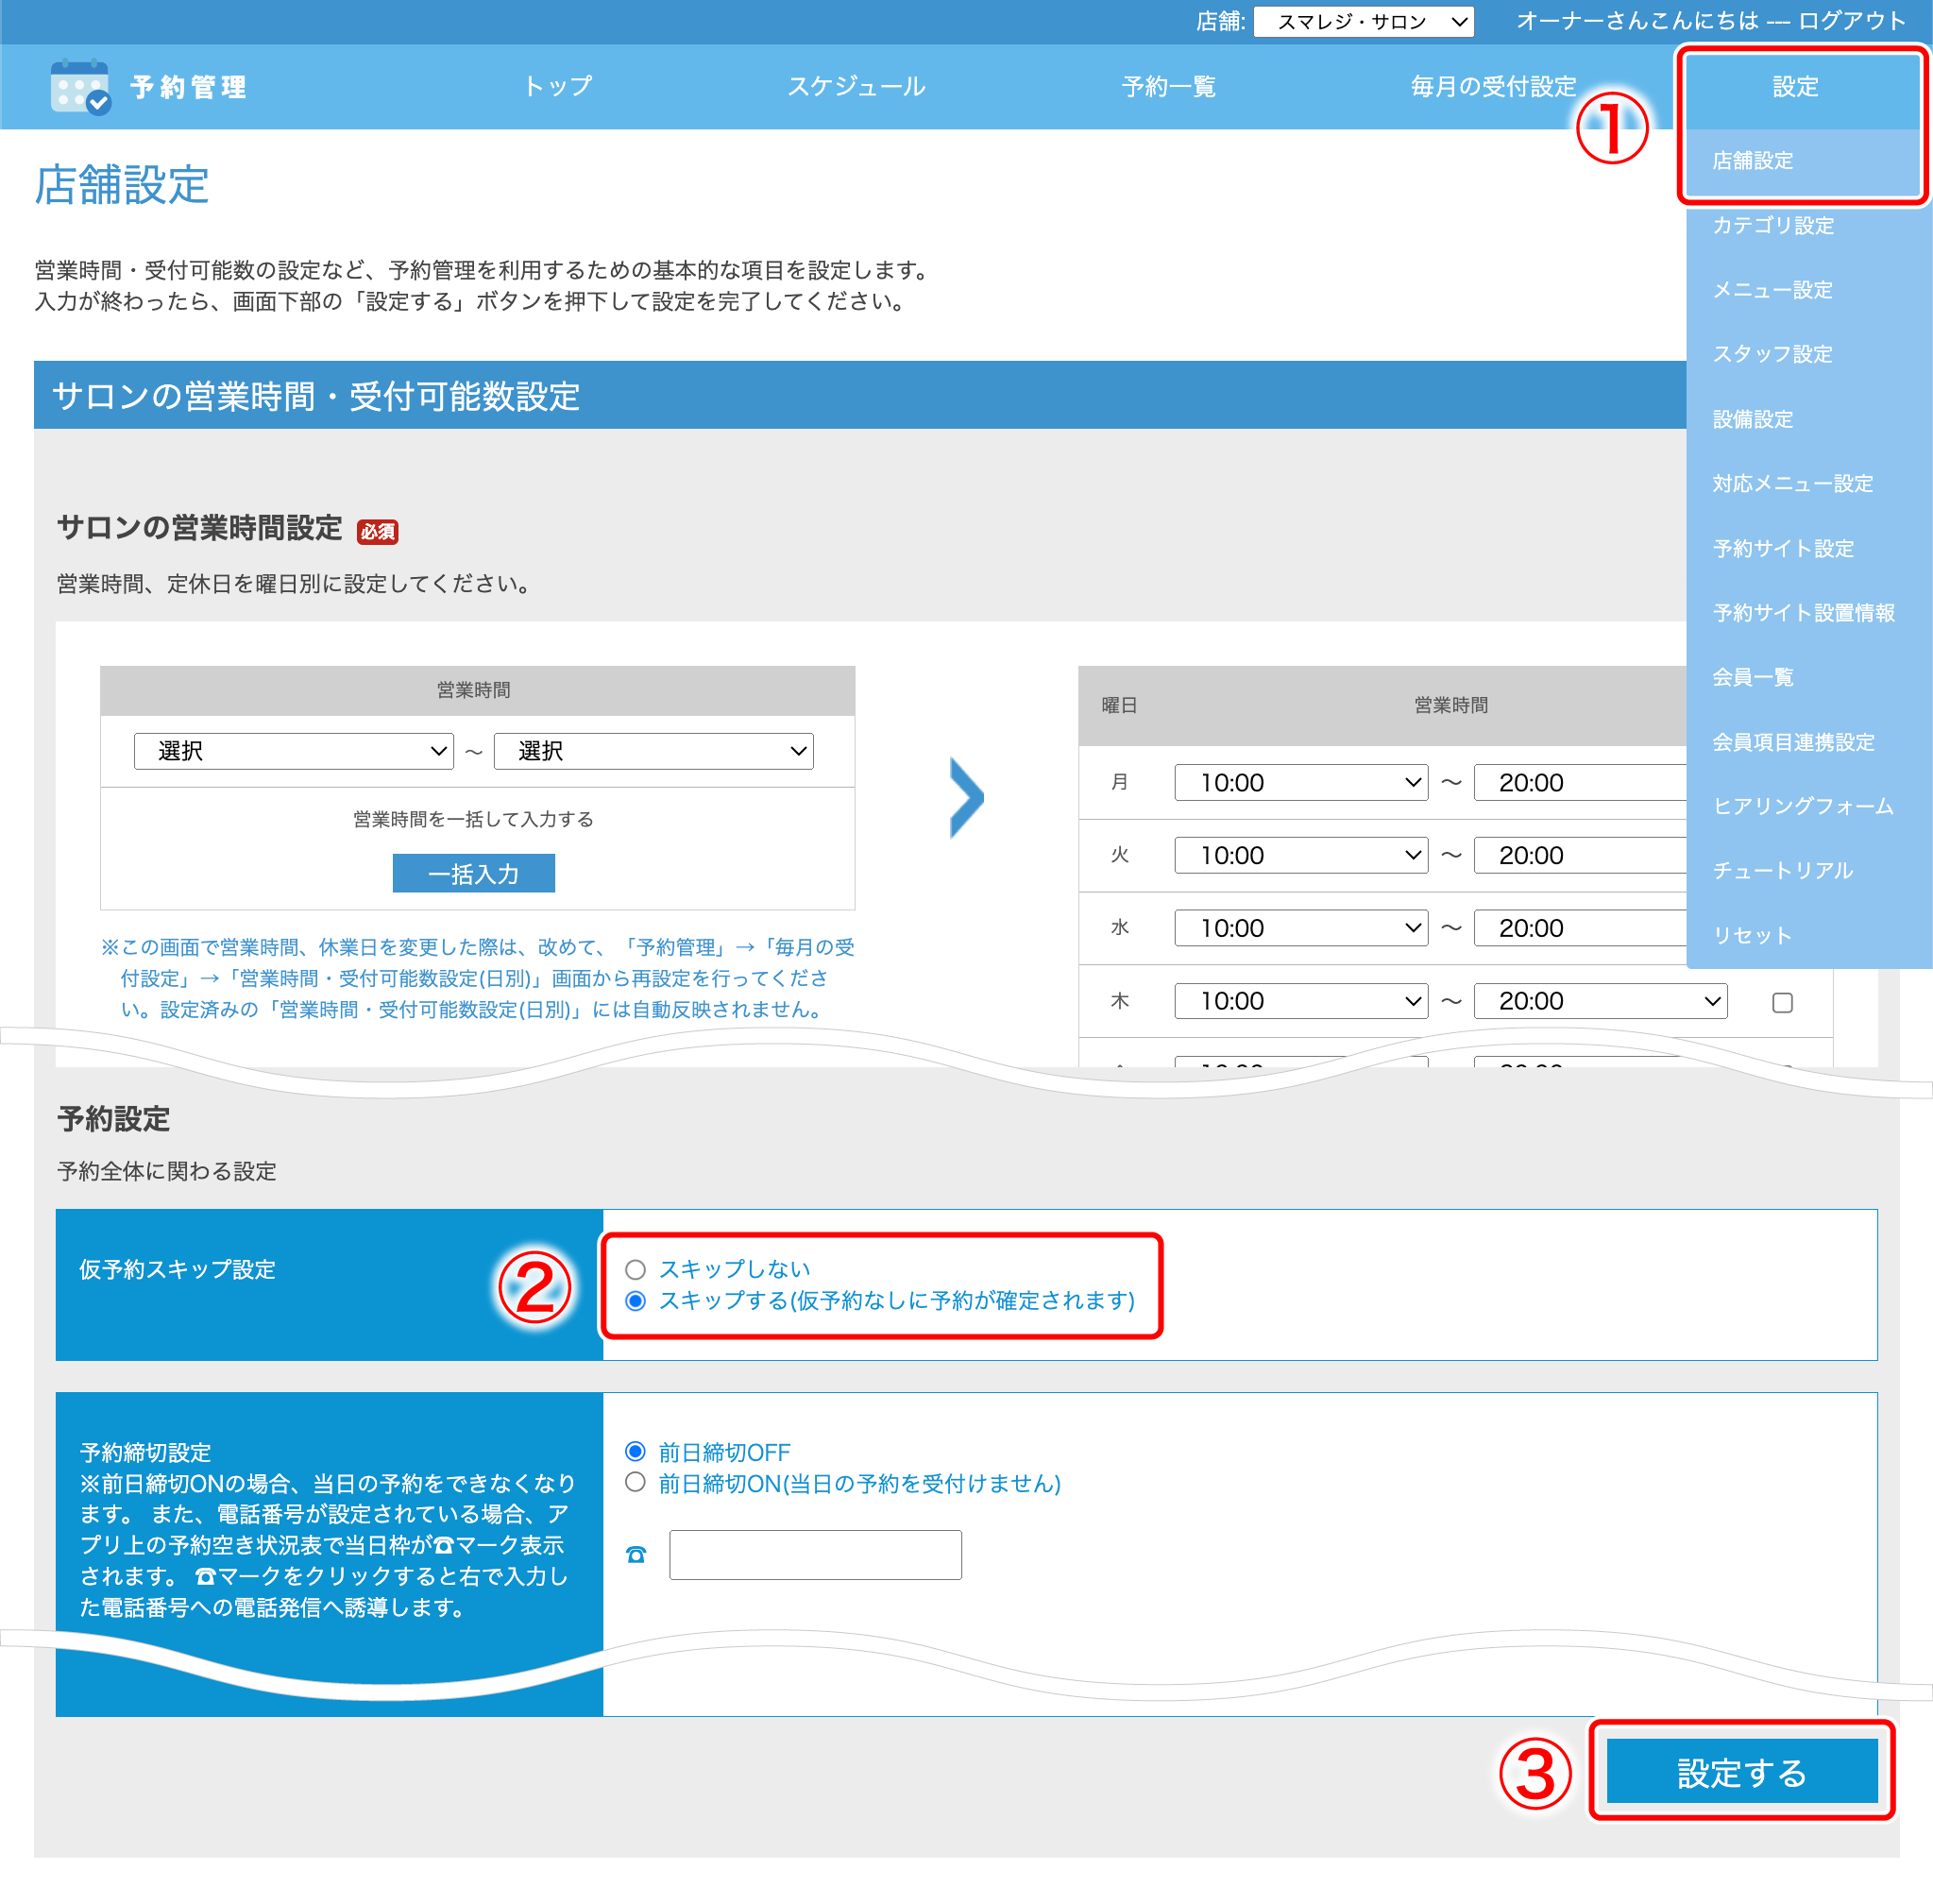This screenshot has height=1904, width=1933.
Task: Click the 一括入力 button
Action: tap(473, 874)
